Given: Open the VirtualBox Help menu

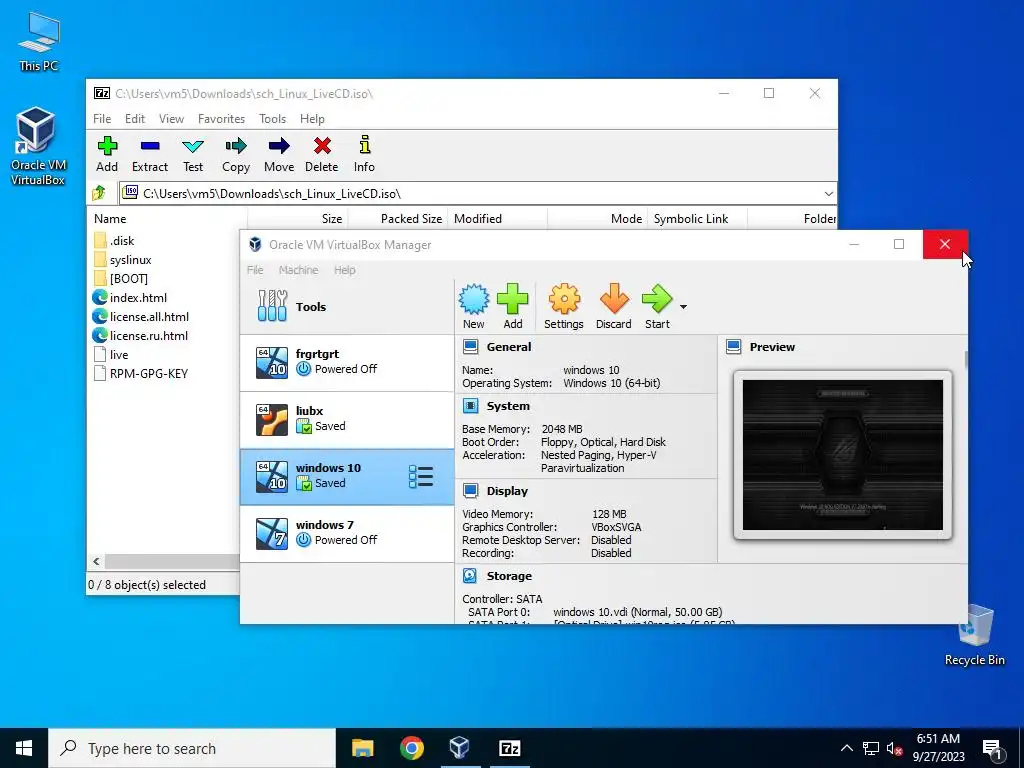Looking at the screenshot, I should pos(345,270).
